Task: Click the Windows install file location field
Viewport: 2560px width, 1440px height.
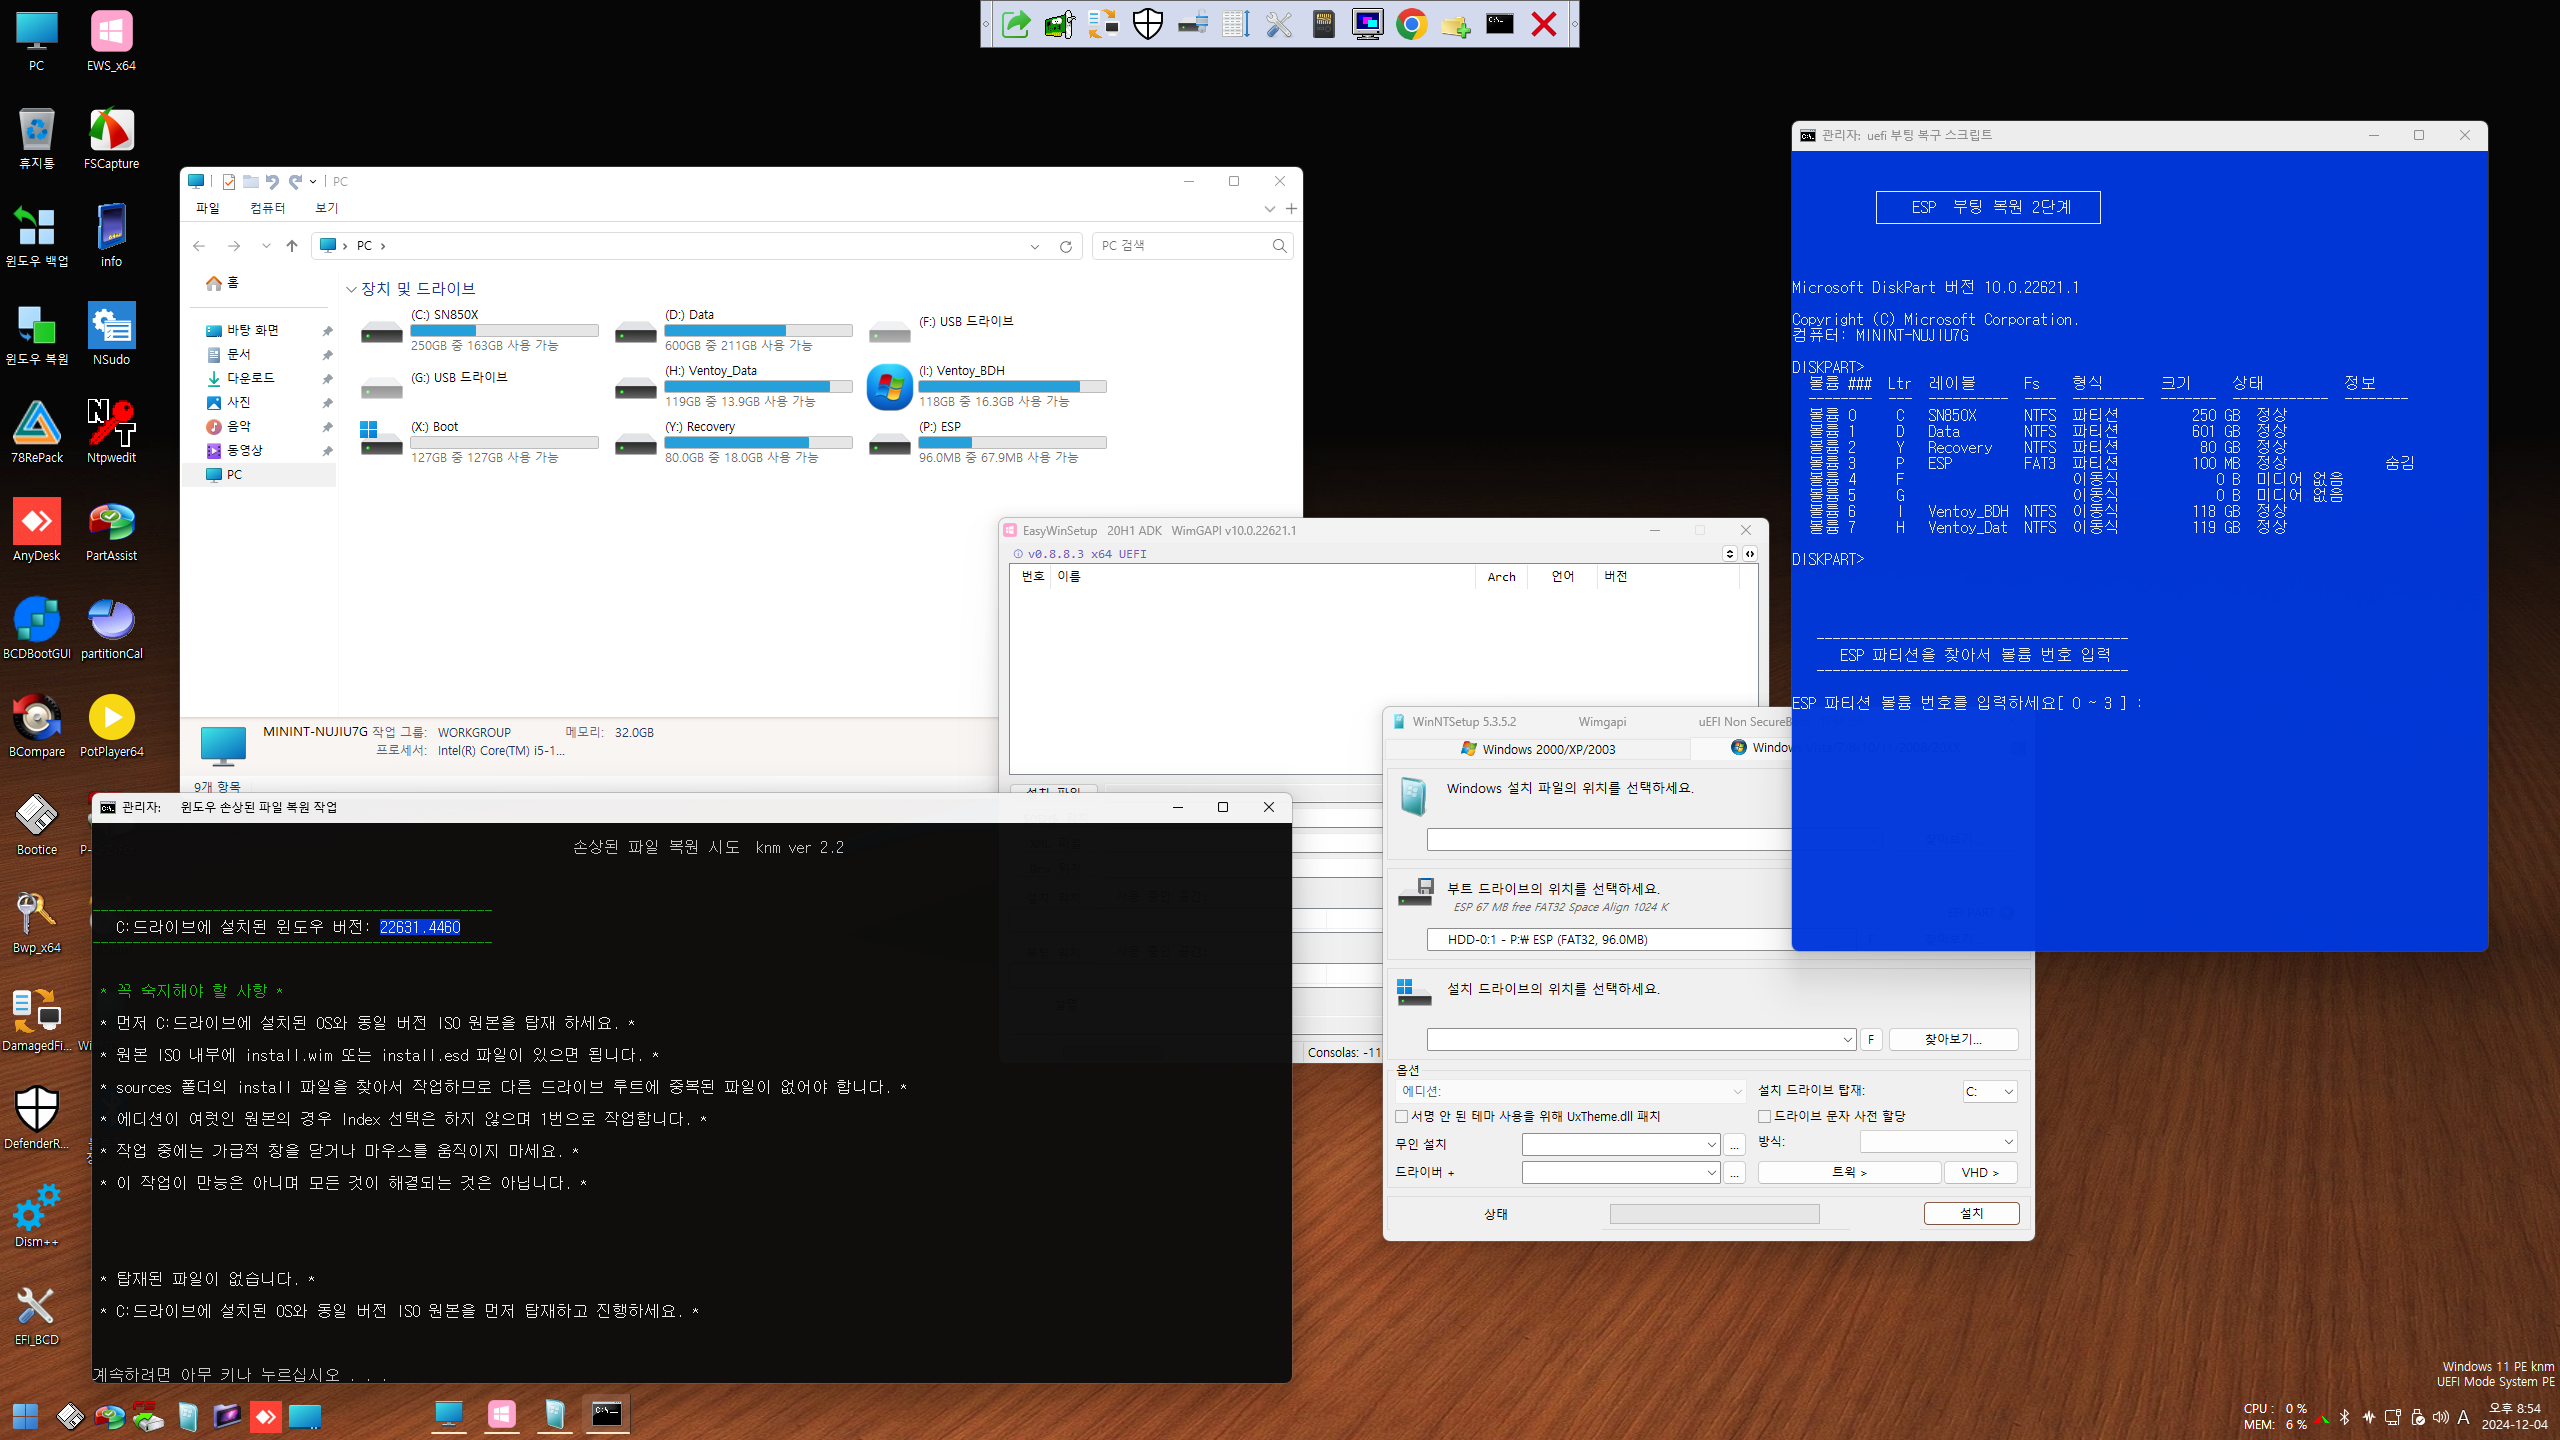Action: pos(1608,839)
